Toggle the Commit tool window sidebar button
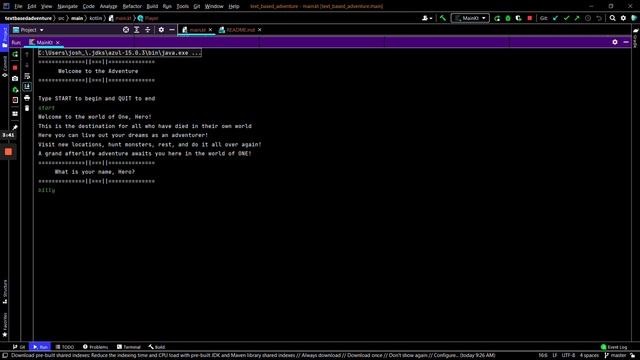640x360 pixels. coord(4,67)
